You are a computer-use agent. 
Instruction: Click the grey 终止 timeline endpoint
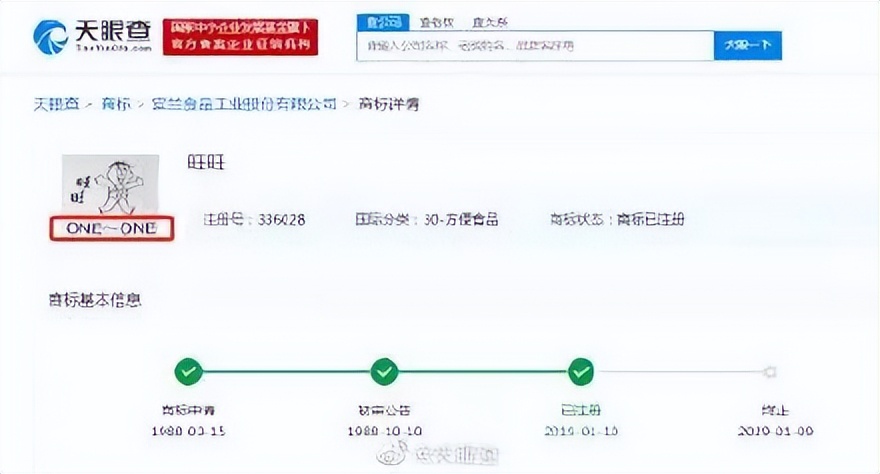770,371
